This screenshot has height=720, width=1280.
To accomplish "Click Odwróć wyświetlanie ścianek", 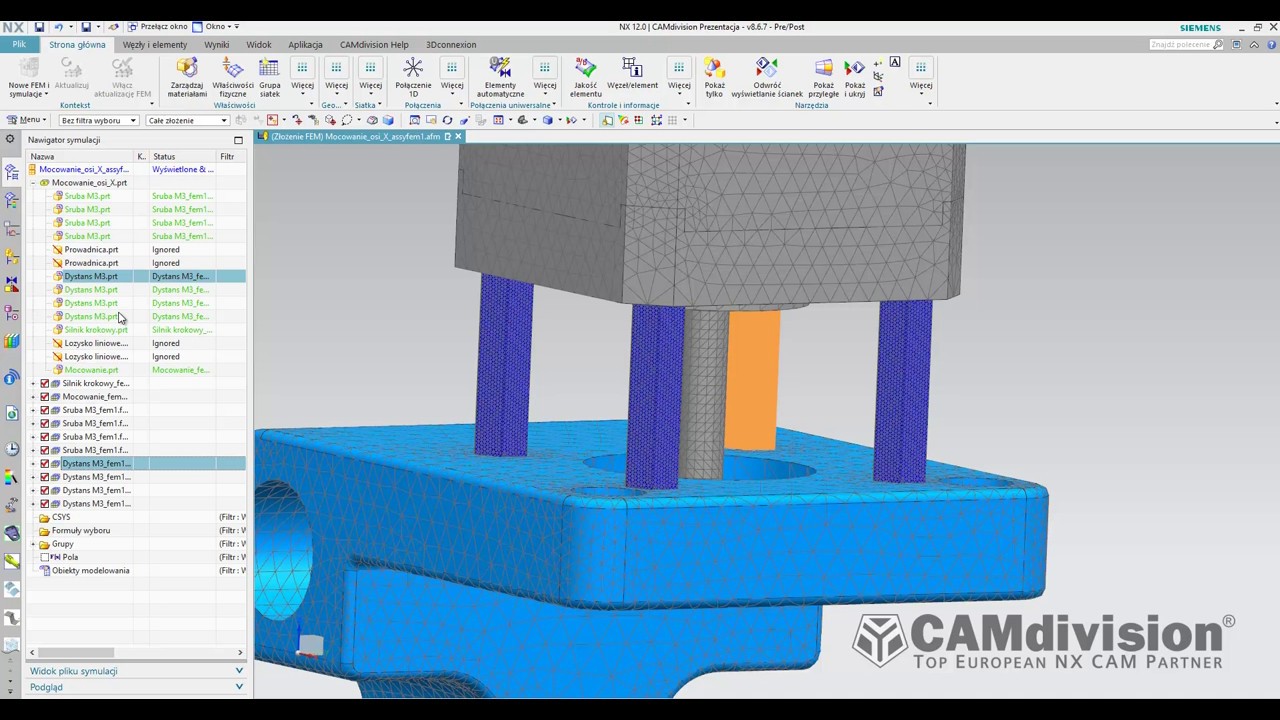I will pos(767,76).
